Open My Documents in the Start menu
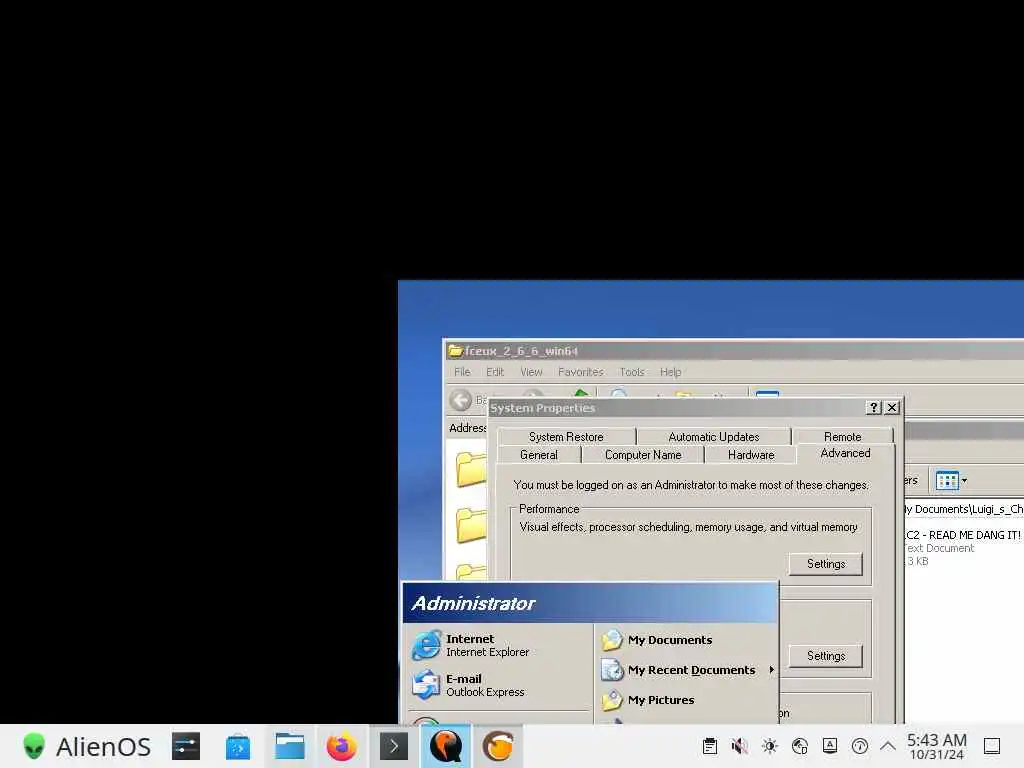1024x768 pixels. pyautogui.click(x=688, y=640)
